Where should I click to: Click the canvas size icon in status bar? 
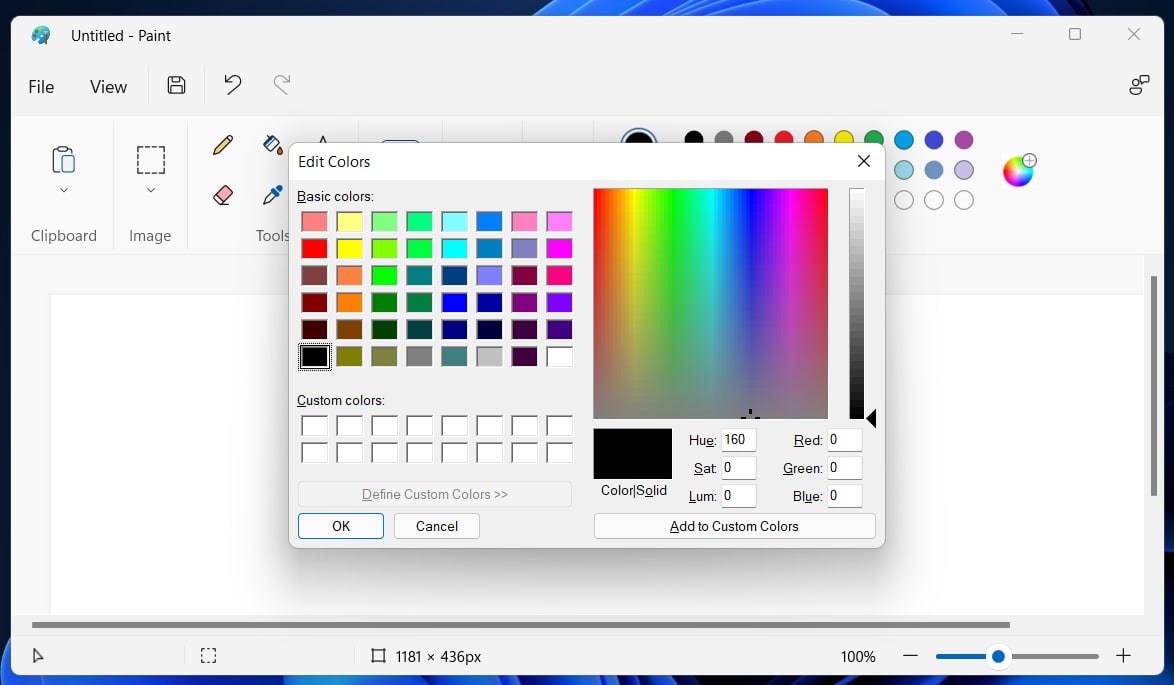[379, 656]
